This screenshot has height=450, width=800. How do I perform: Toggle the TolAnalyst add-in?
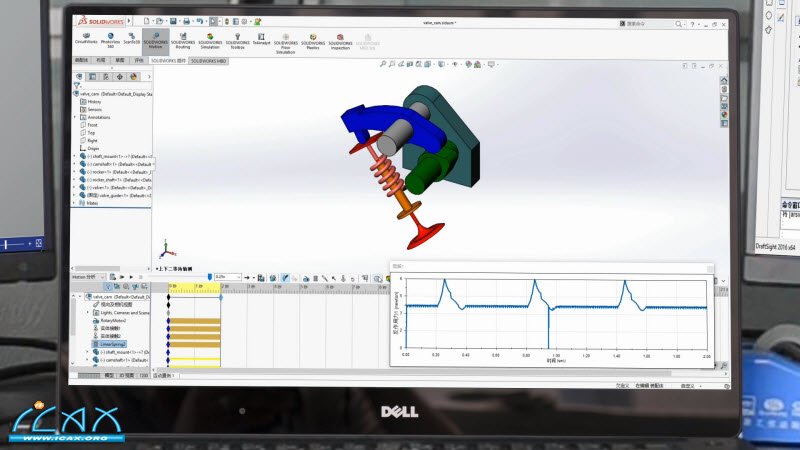coord(261,39)
